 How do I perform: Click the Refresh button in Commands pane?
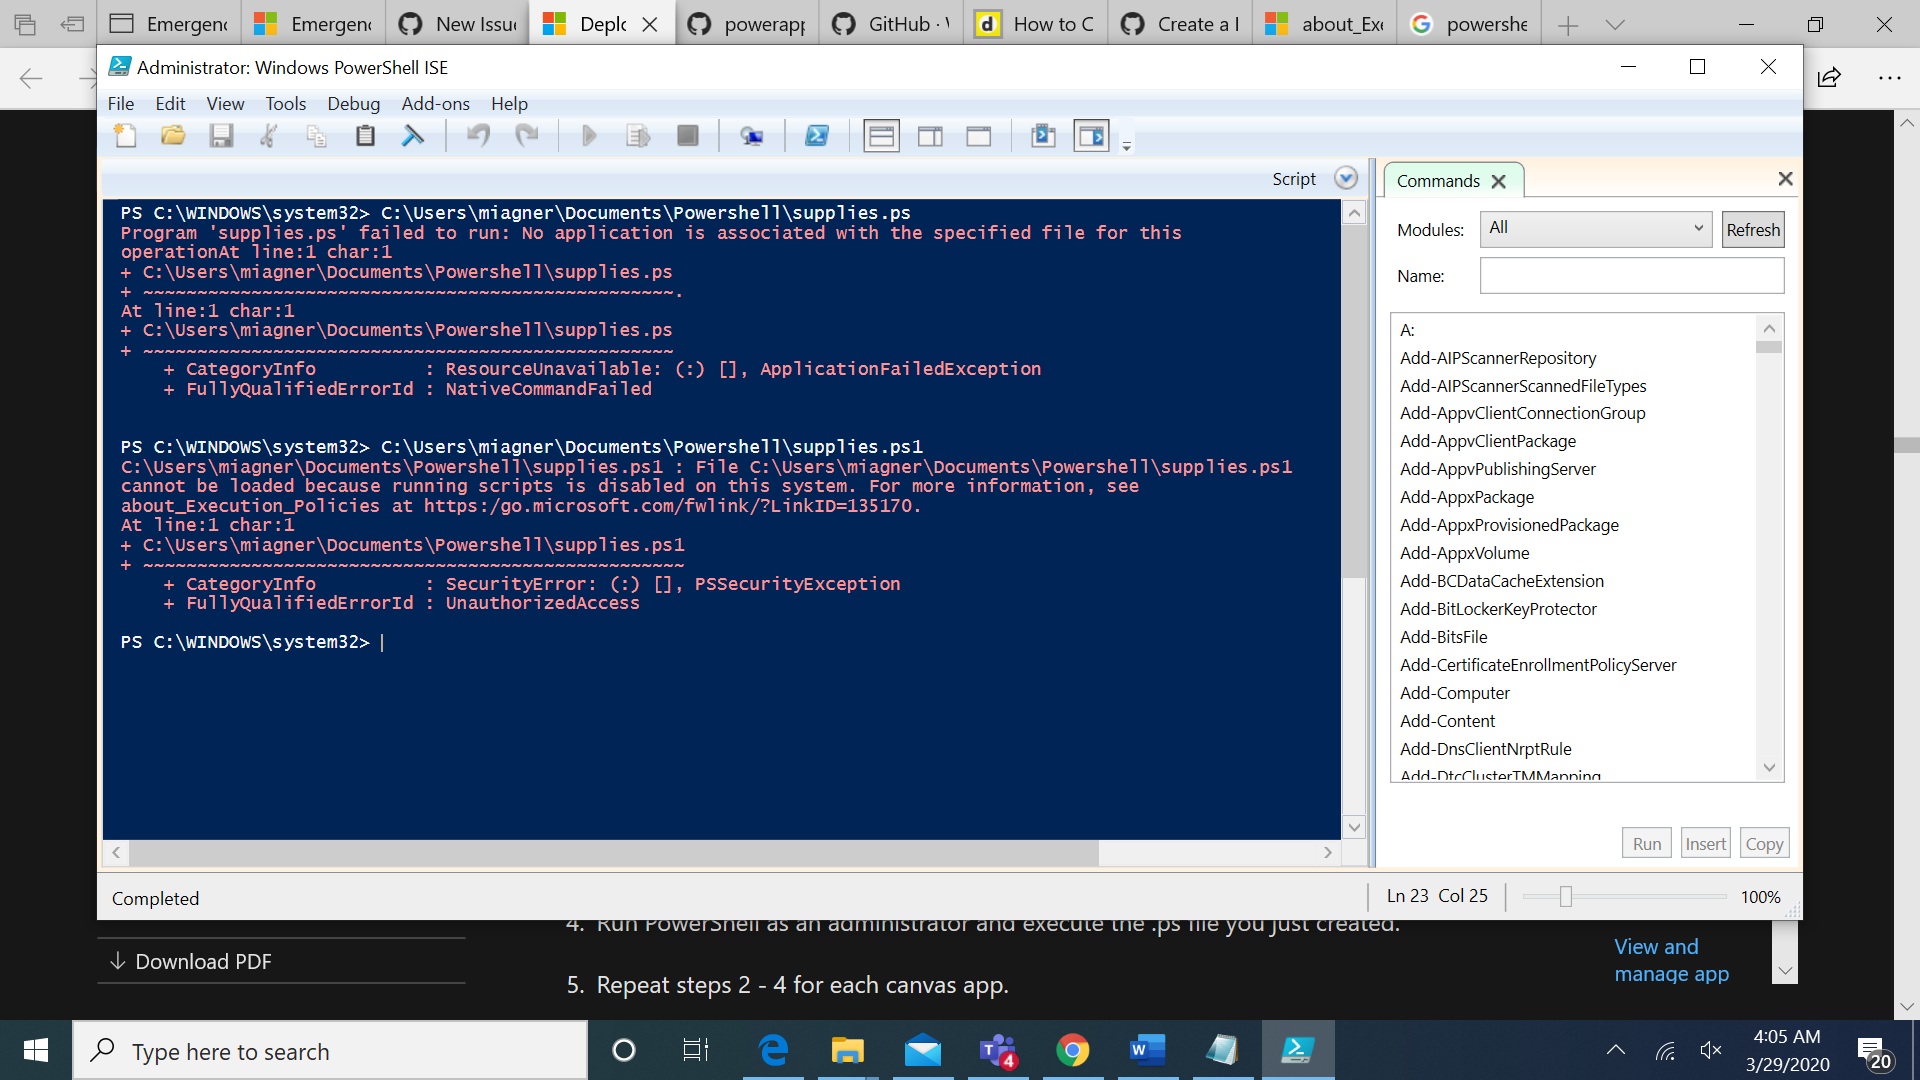(x=1752, y=230)
